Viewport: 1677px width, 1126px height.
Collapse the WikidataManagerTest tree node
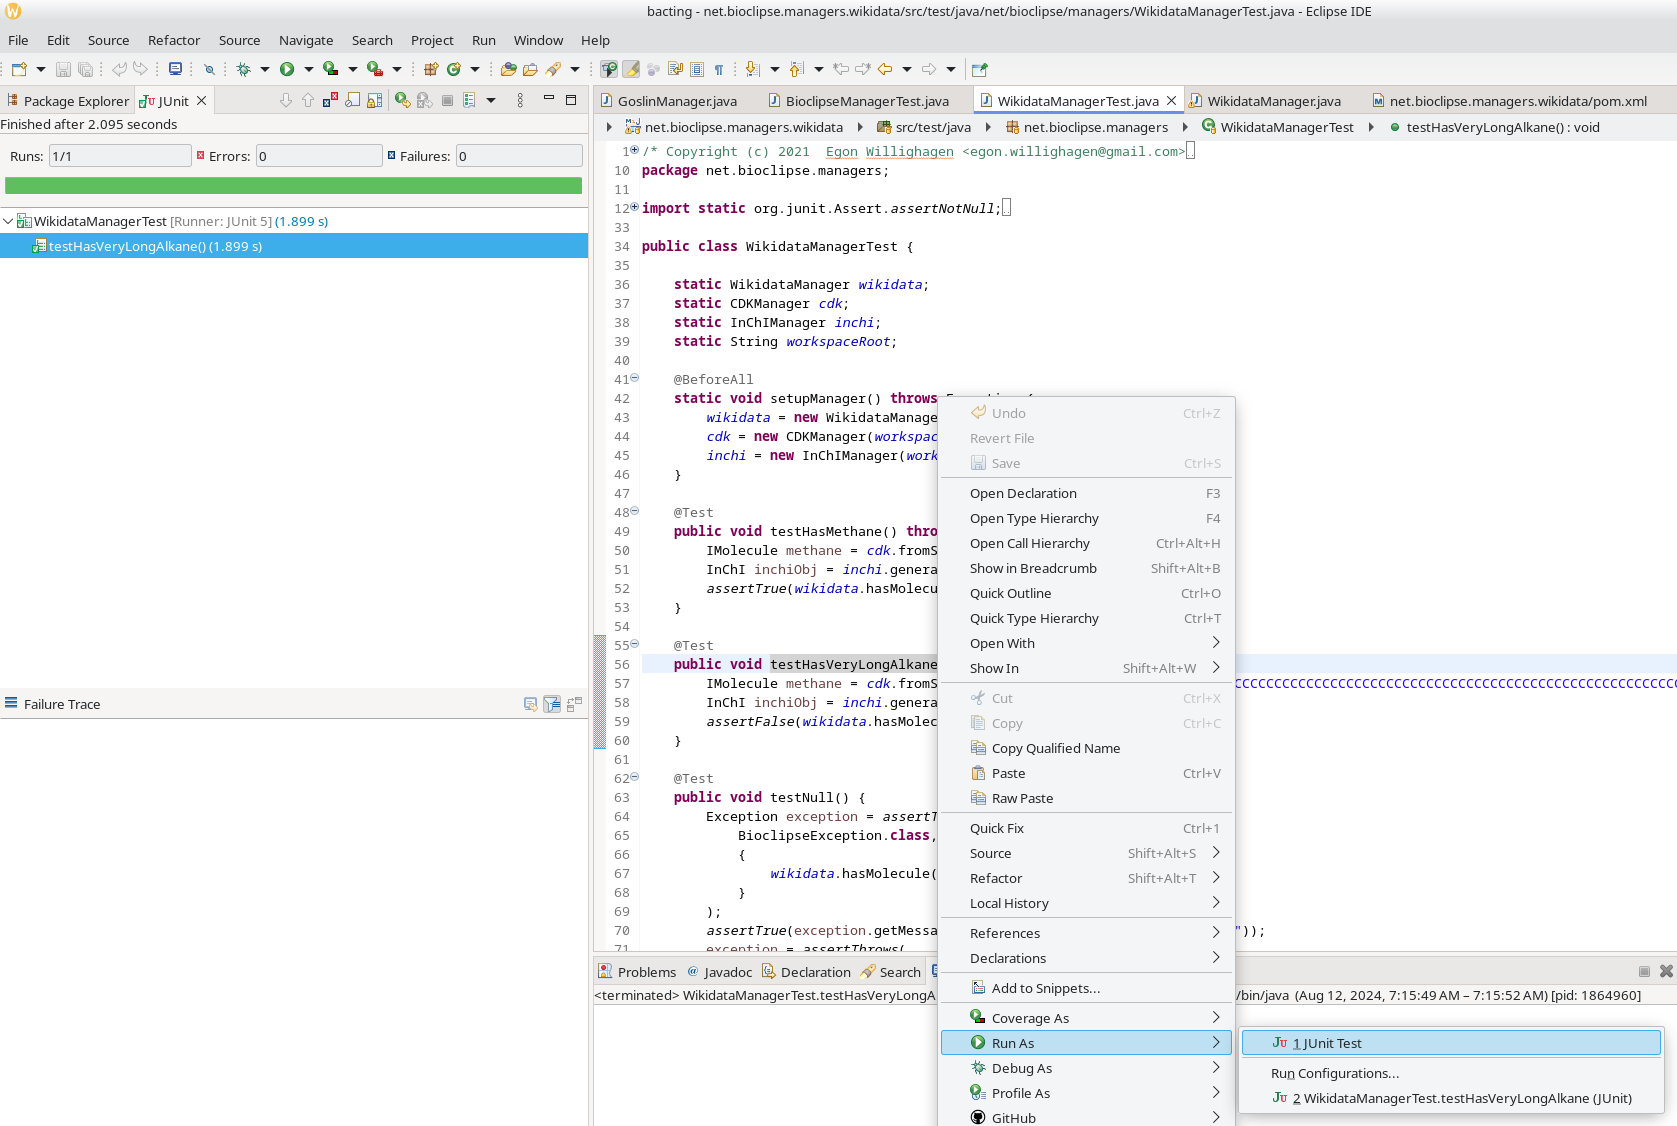[x=8, y=221]
